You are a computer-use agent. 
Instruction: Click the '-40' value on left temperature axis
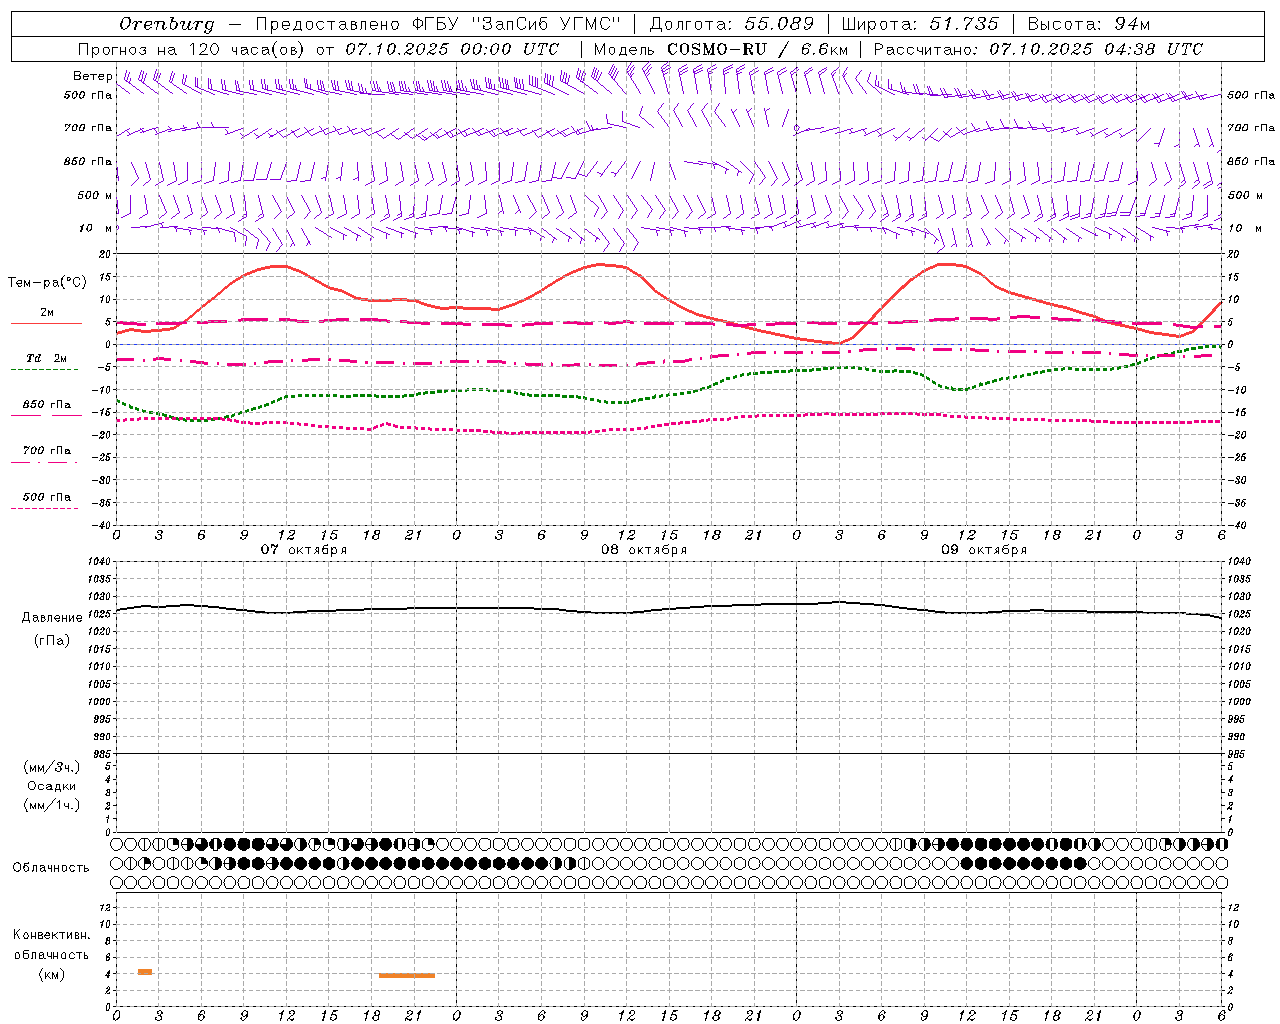coord(101,525)
